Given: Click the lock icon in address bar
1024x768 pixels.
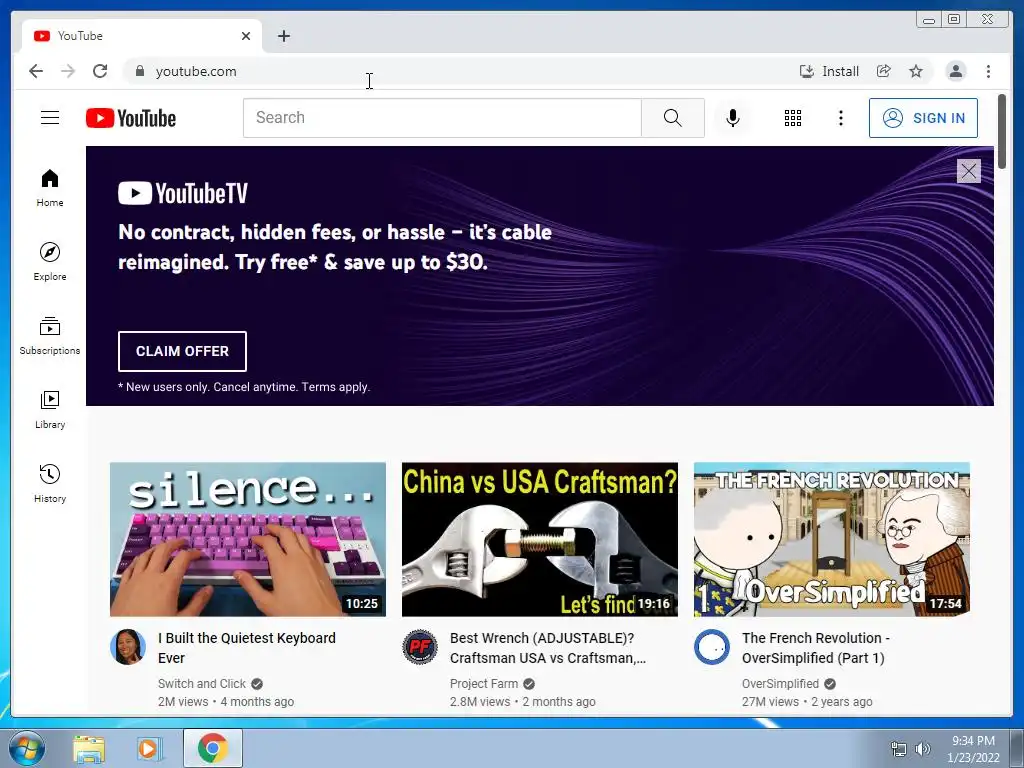Looking at the screenshot, I should [x=139, y=71].
